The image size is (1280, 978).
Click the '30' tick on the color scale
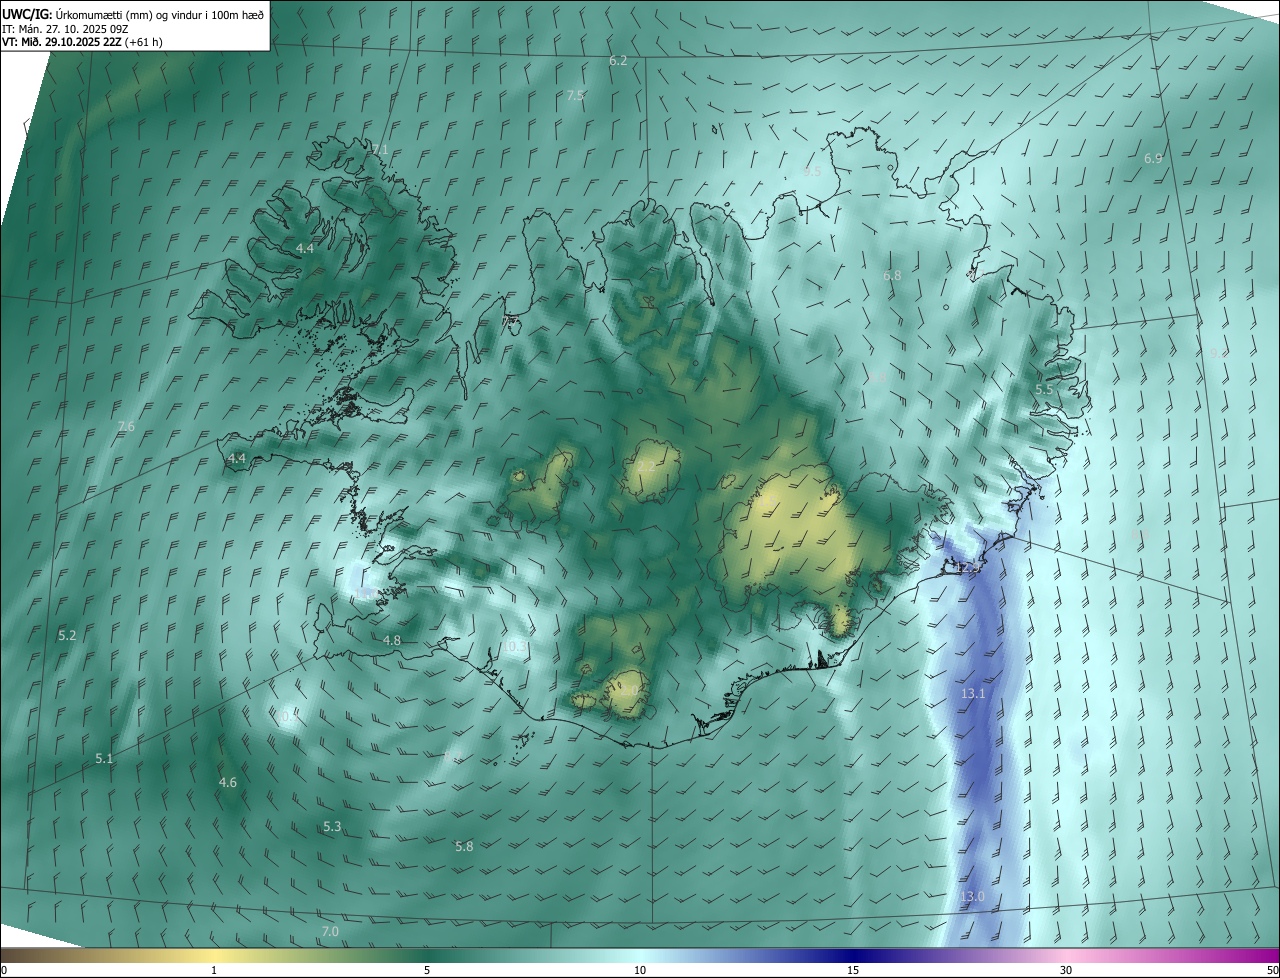click(1066, 971)
